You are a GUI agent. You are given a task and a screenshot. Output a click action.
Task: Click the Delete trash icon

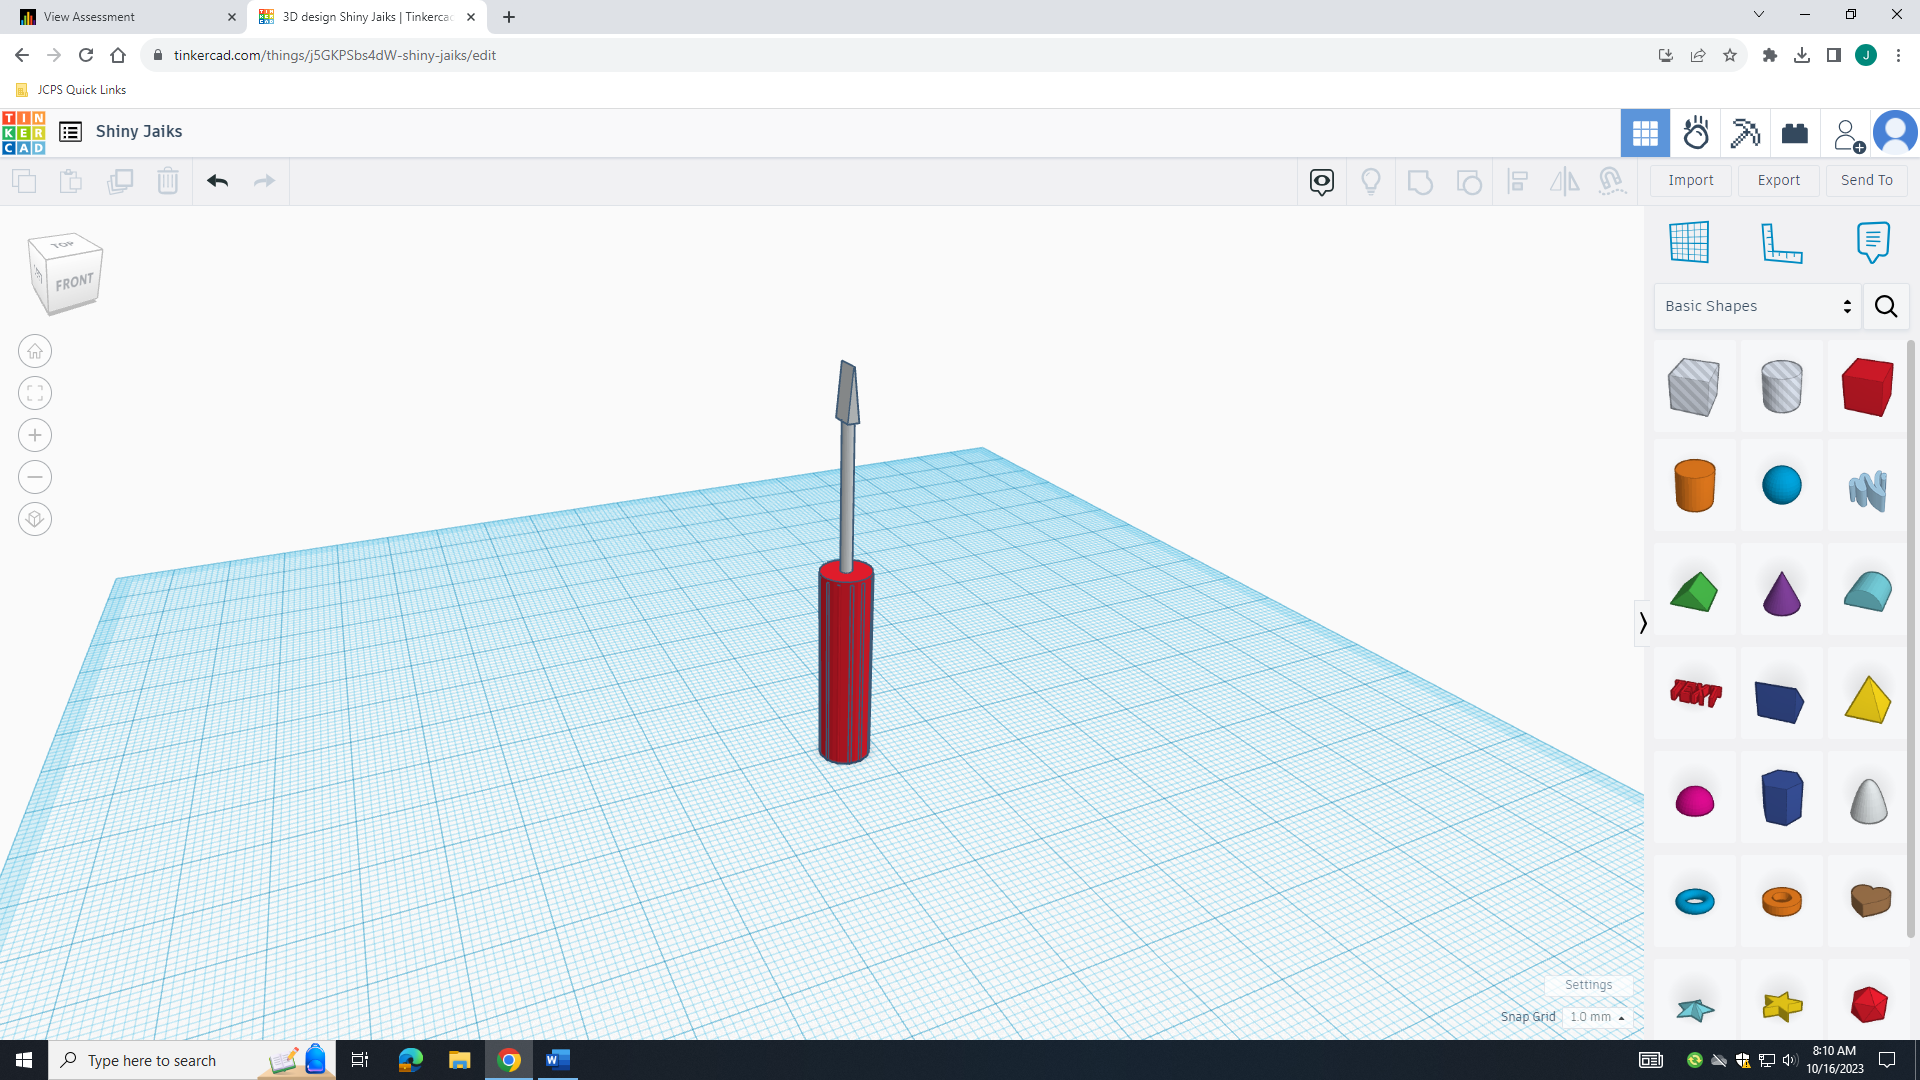(168, 181)
